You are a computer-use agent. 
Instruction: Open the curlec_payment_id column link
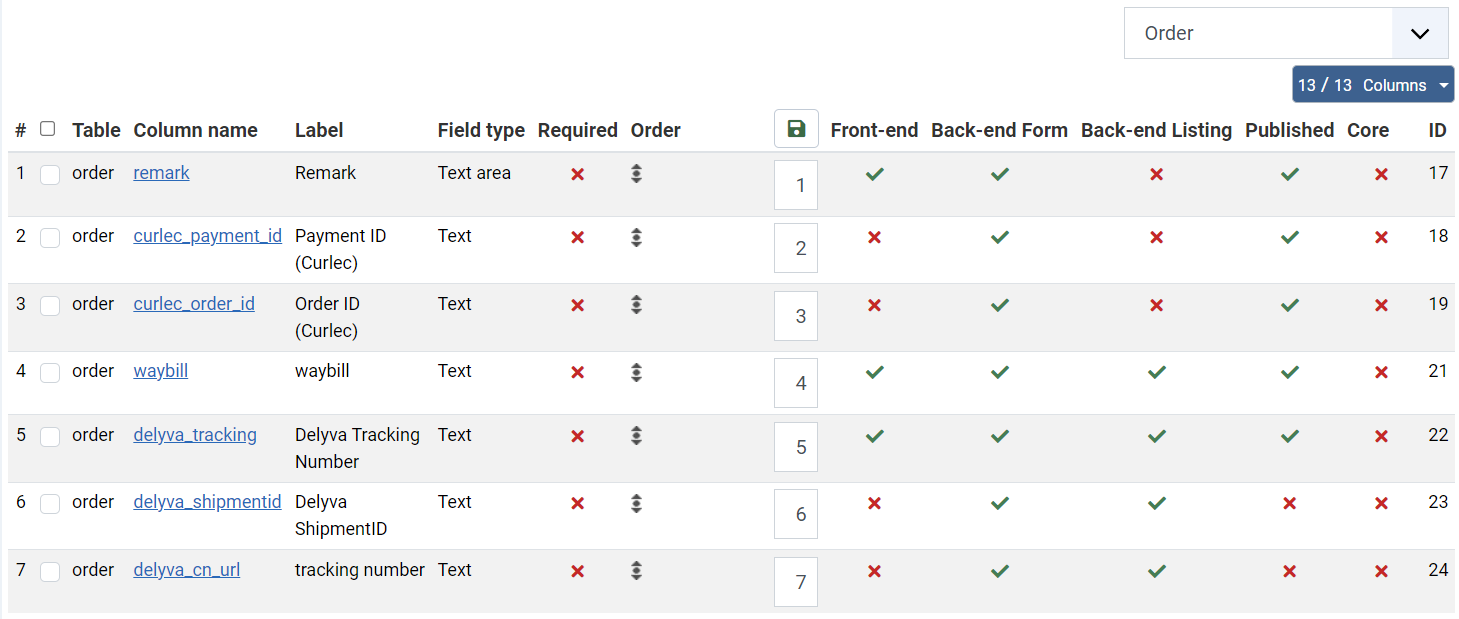point(207,236)
